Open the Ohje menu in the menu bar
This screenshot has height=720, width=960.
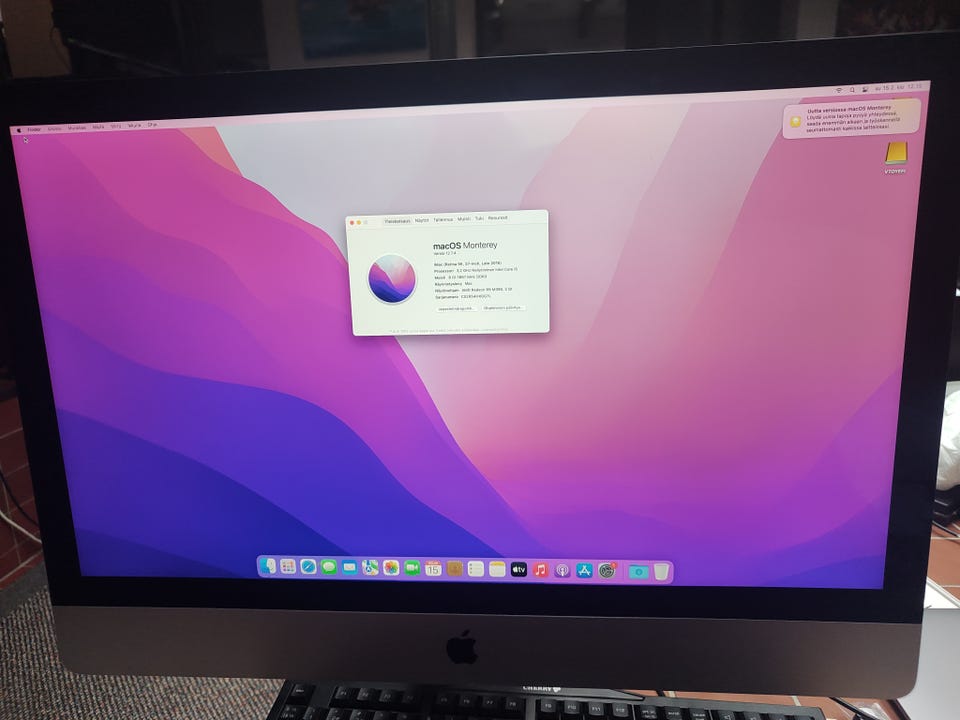pos(152,125)
